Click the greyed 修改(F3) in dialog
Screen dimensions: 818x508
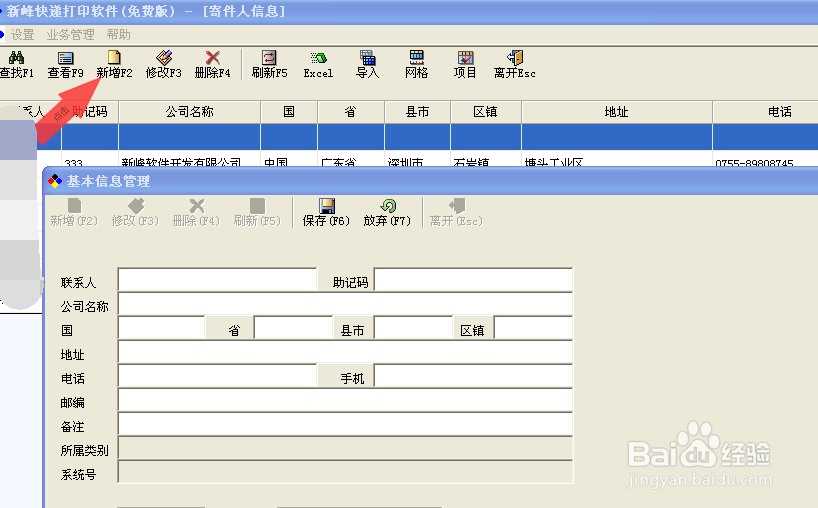(x=135, y=212)
